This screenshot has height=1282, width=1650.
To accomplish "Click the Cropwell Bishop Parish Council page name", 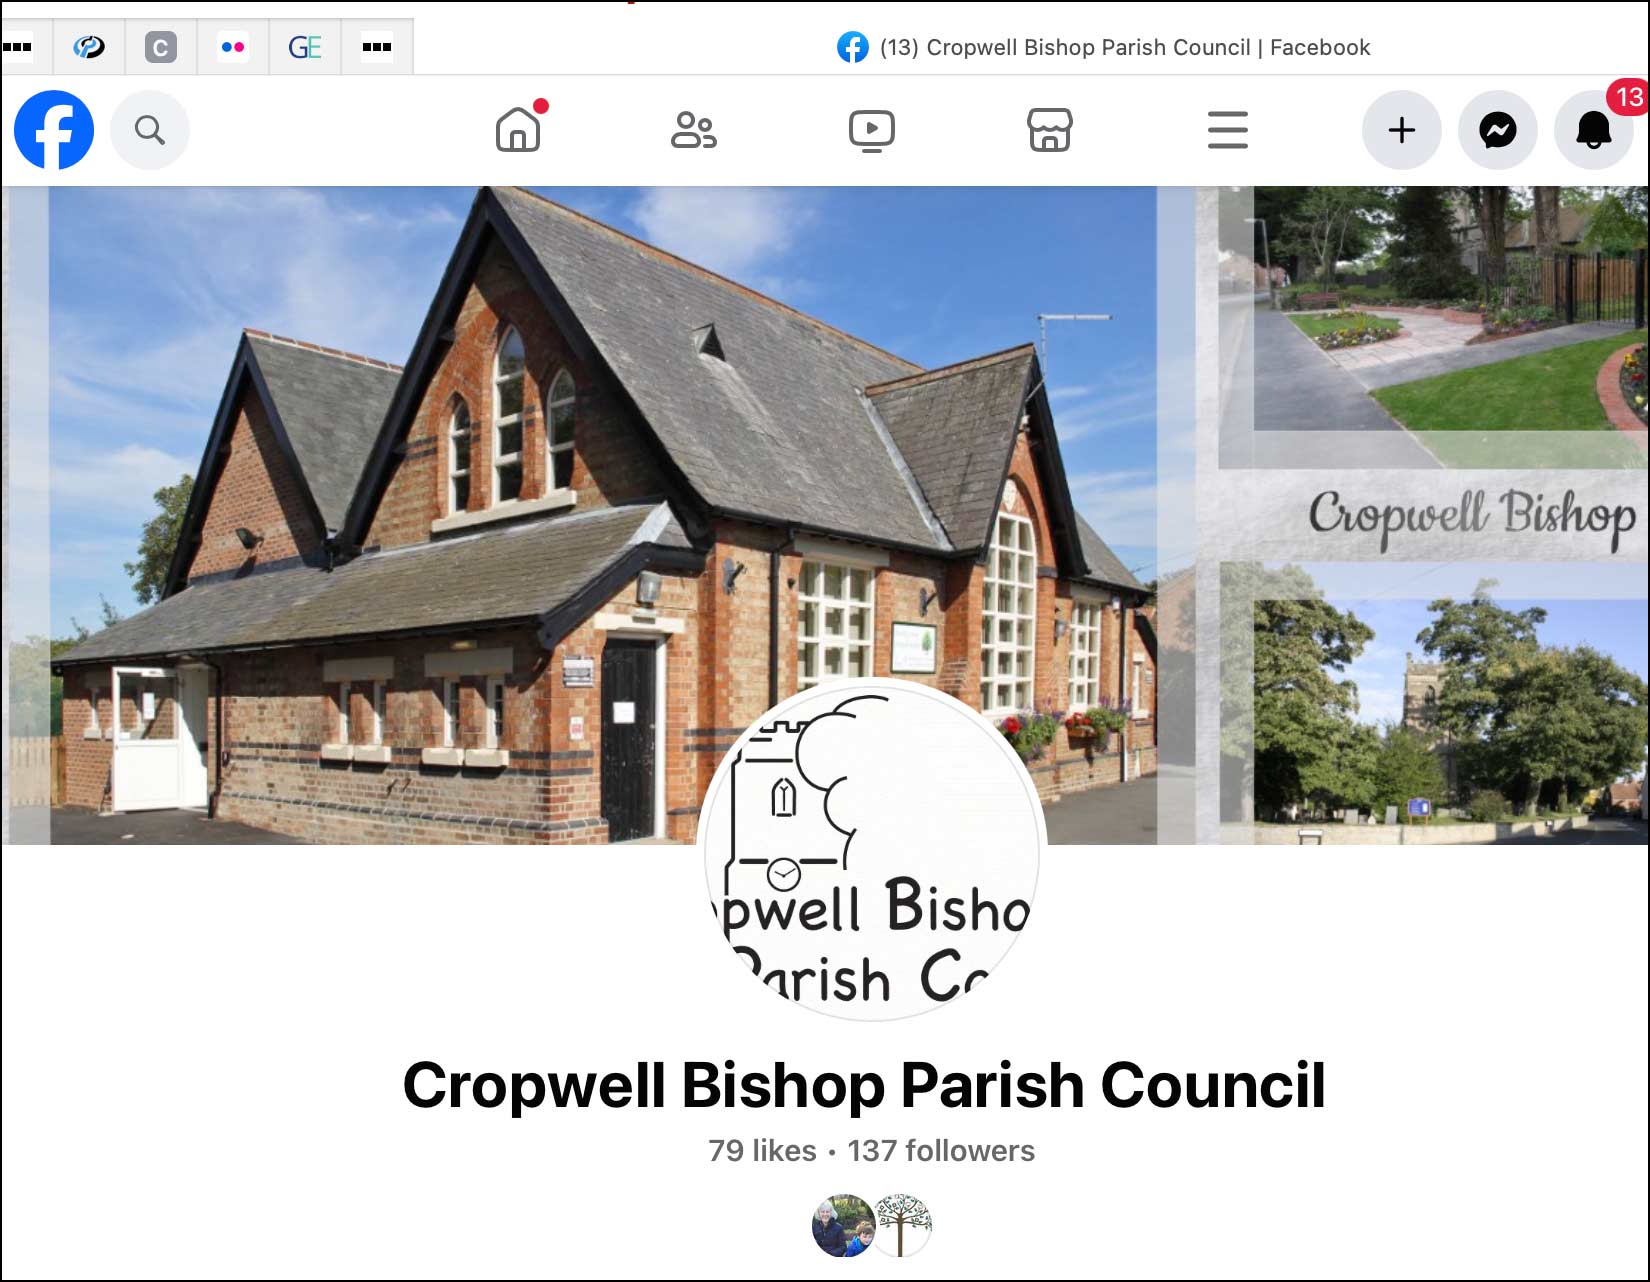I will click(864, 1083).
